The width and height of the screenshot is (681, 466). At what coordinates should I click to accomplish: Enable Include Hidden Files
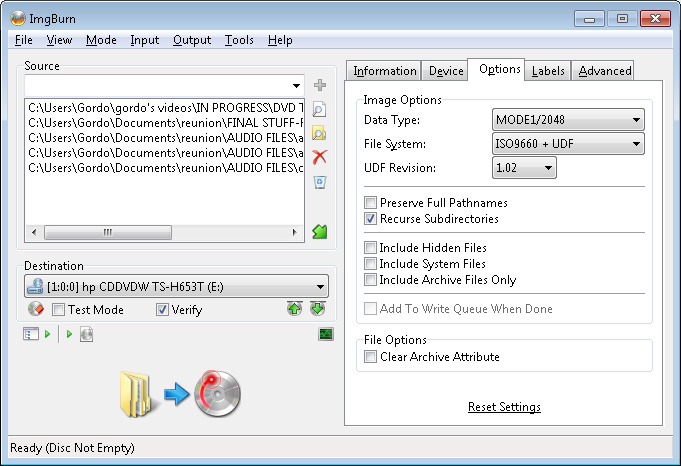370,248
